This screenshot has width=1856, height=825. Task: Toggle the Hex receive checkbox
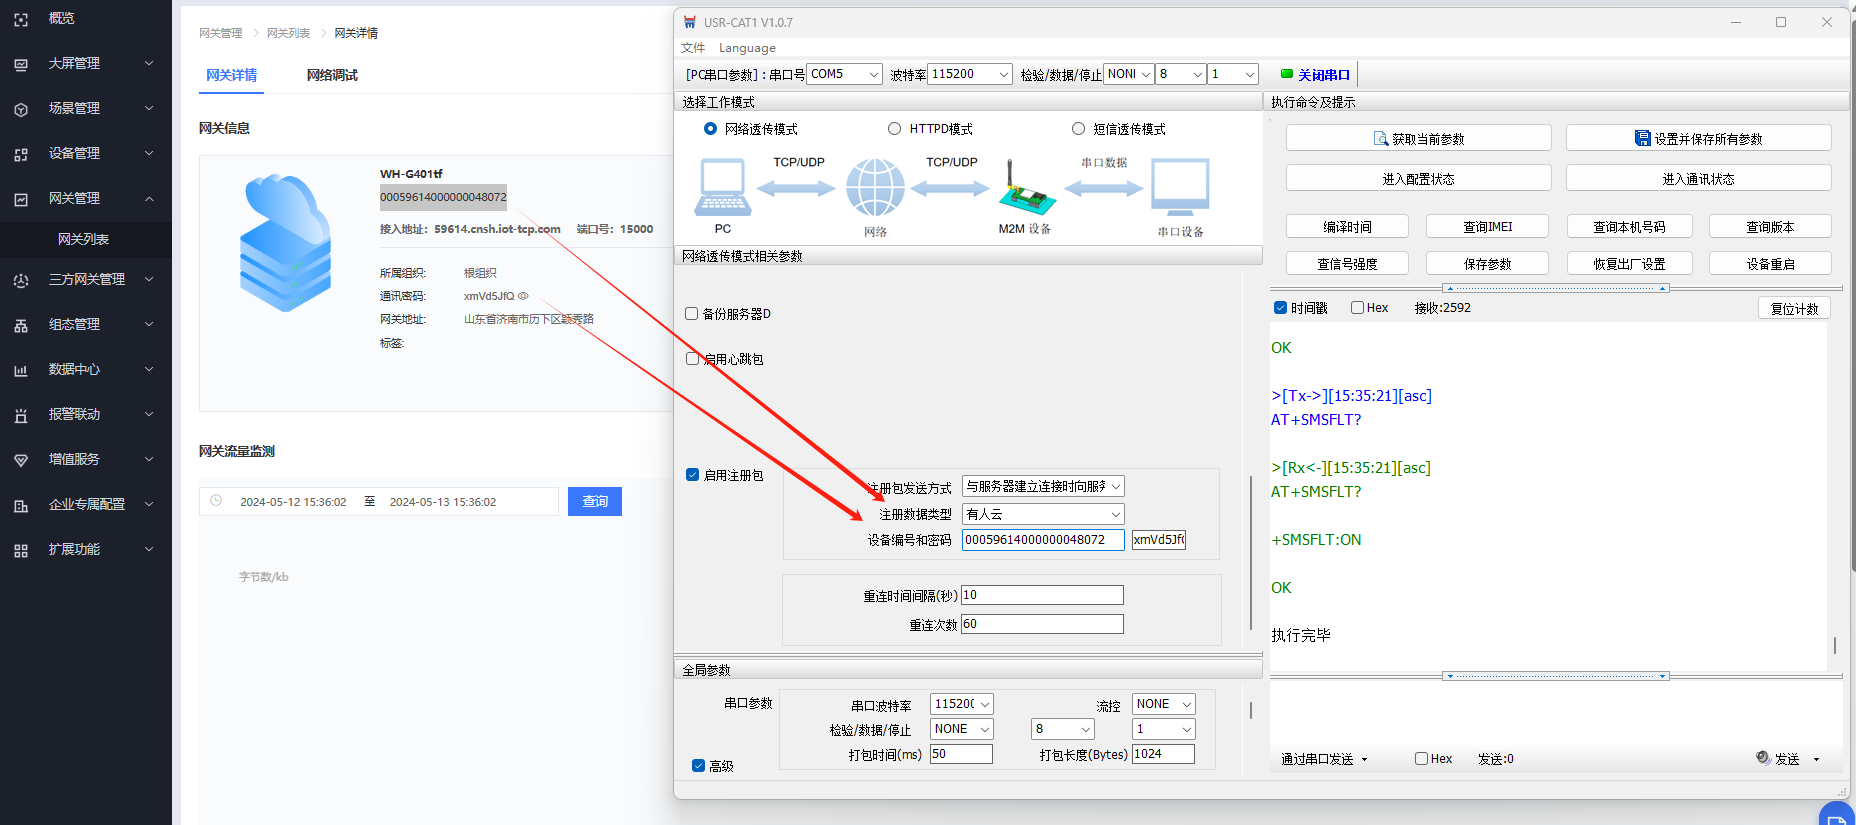click(x=1358, y=308)
